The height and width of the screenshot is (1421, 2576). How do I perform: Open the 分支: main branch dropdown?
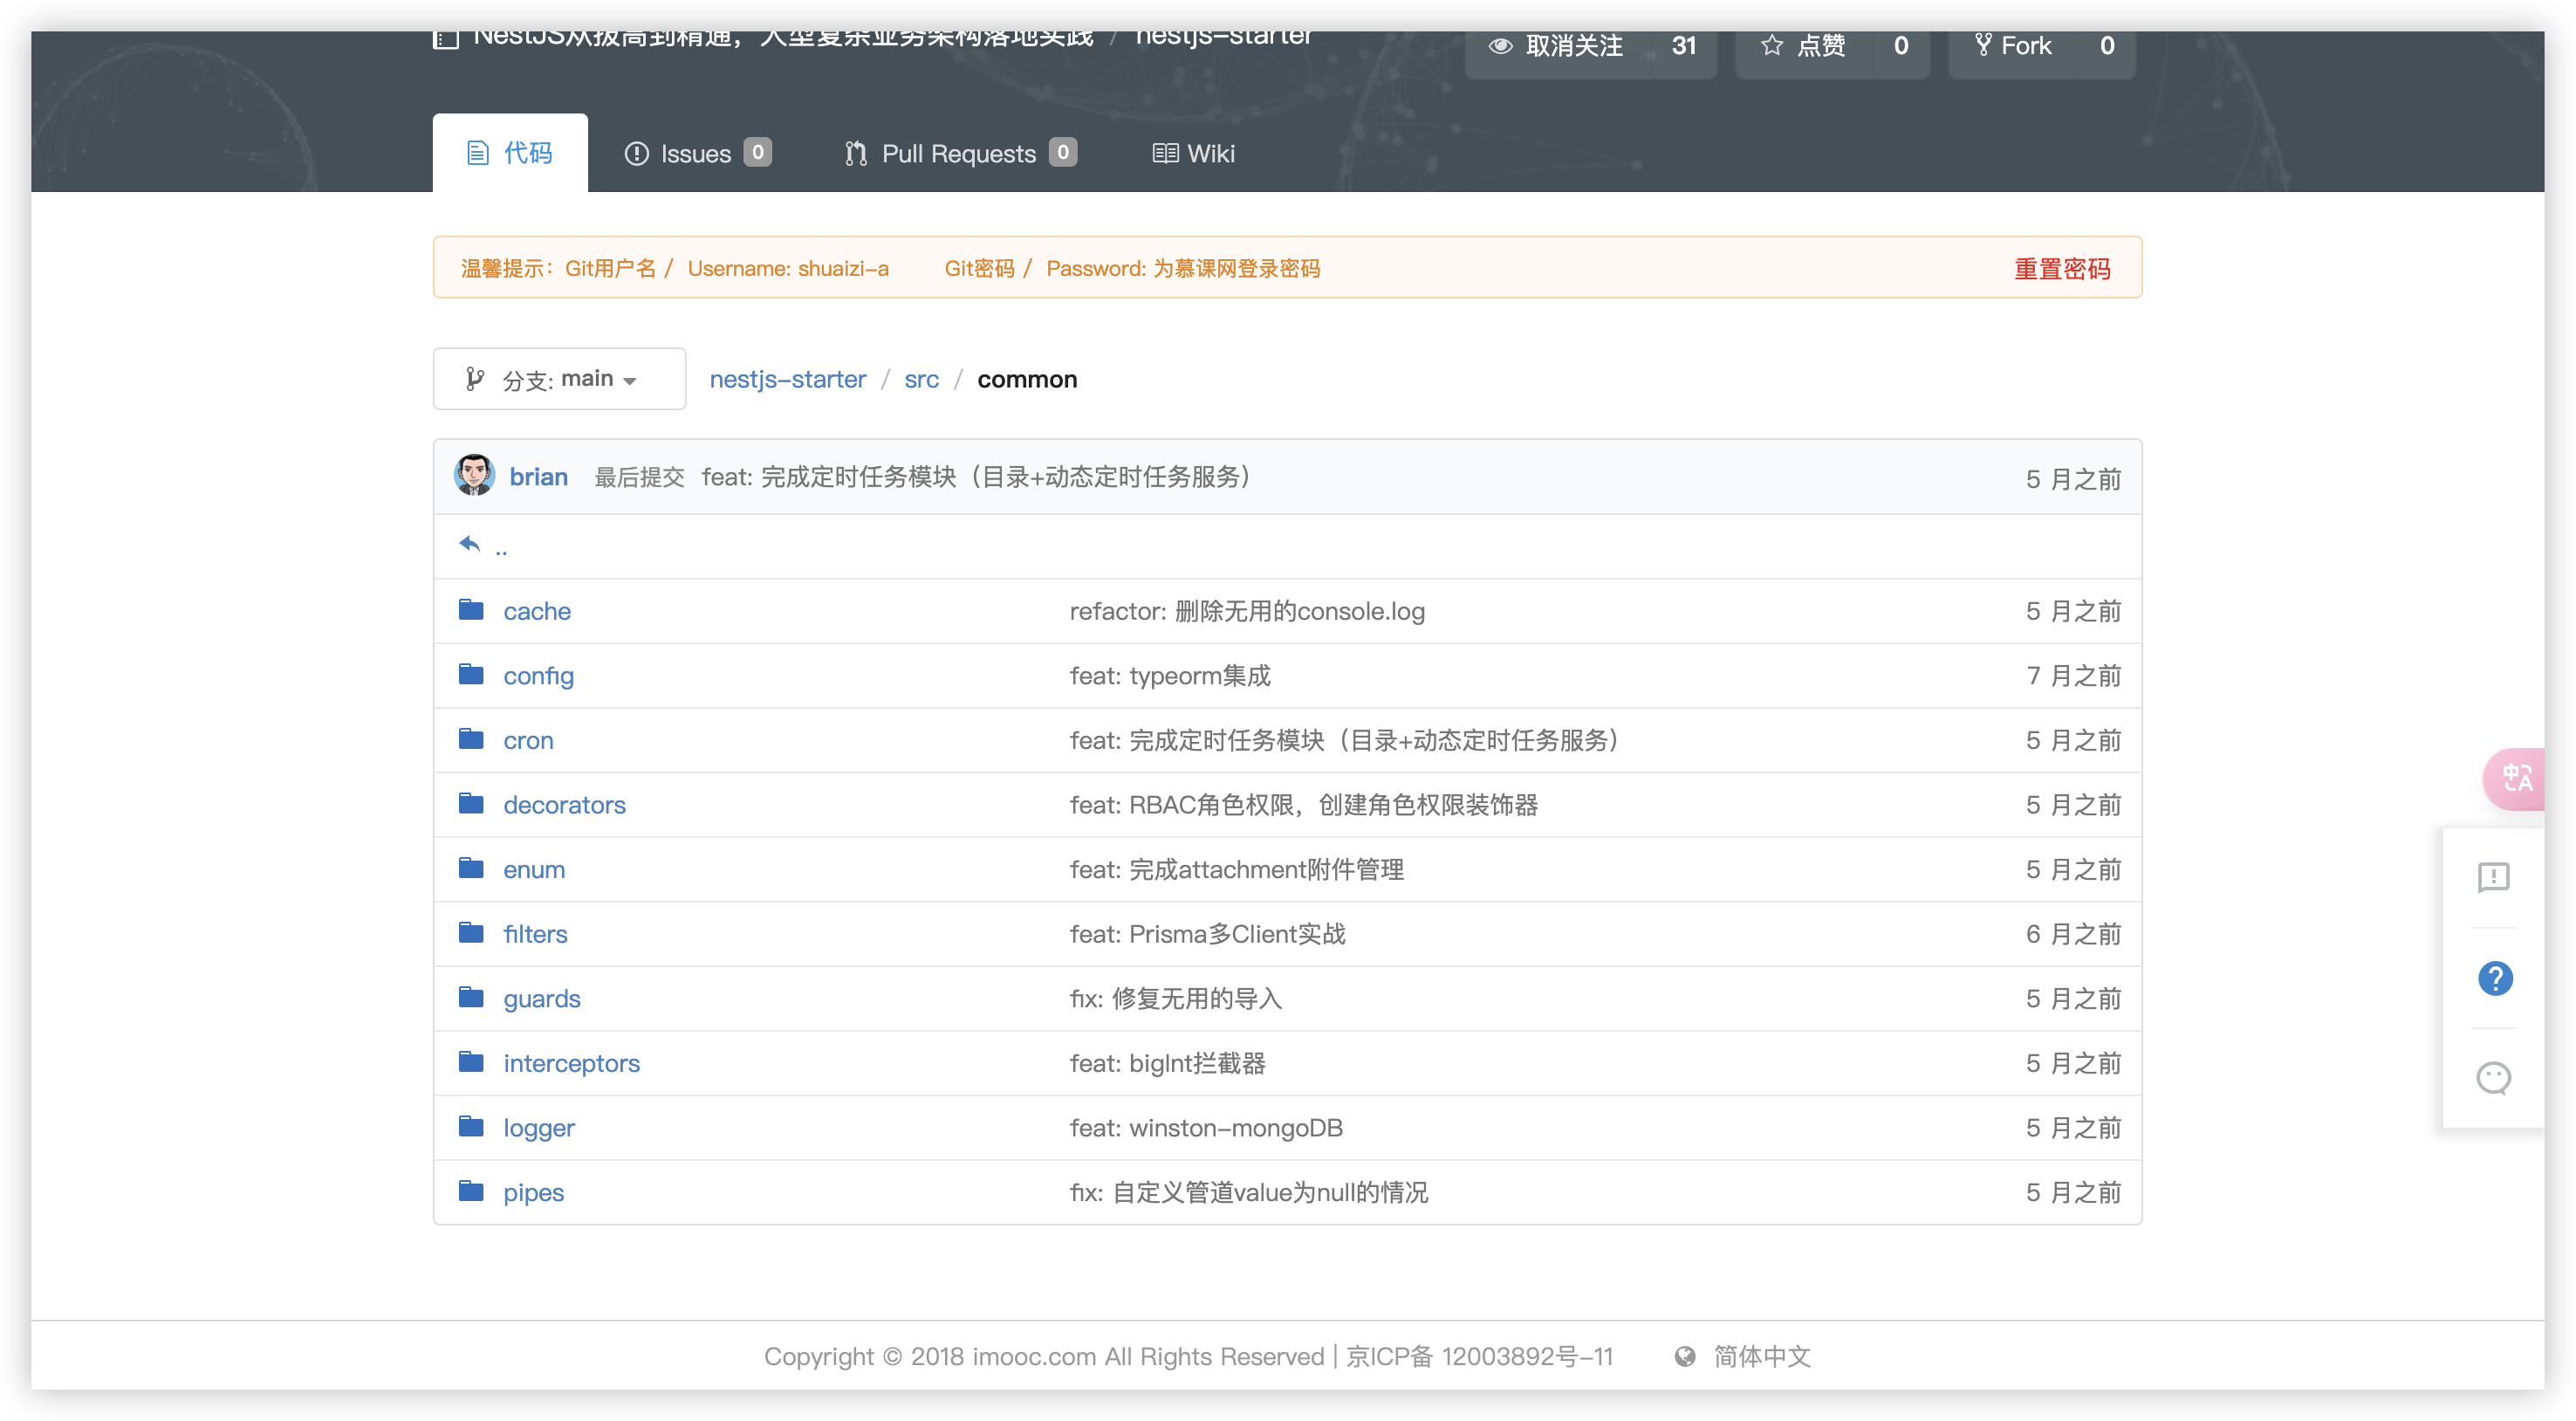pyautogui.click(x=559, y=378)
